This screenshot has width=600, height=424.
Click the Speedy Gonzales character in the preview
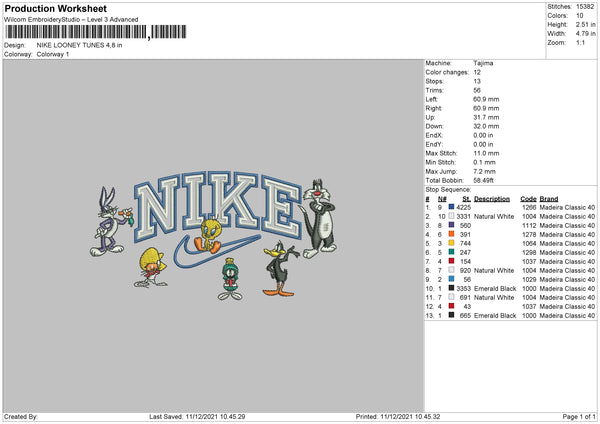[x=150, y=267]
